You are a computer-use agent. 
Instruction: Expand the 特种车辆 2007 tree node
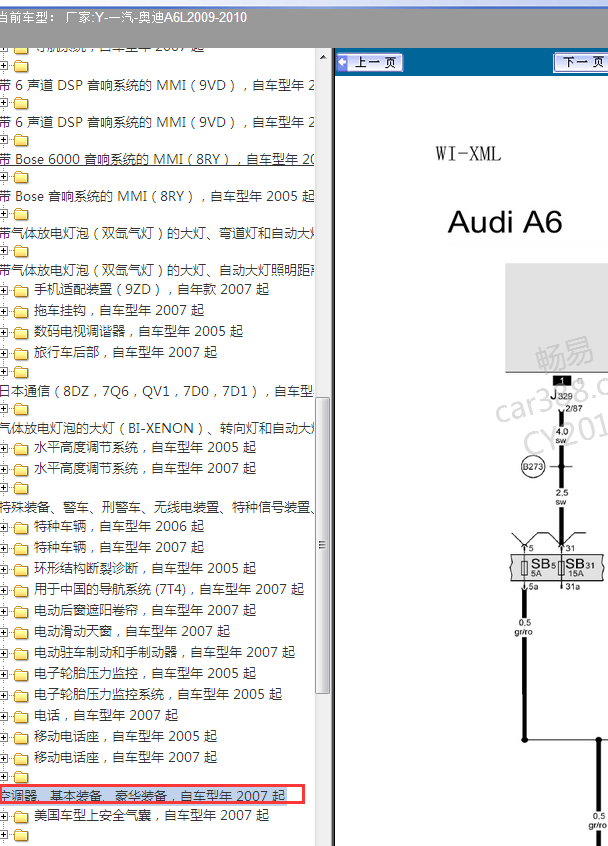4,548
